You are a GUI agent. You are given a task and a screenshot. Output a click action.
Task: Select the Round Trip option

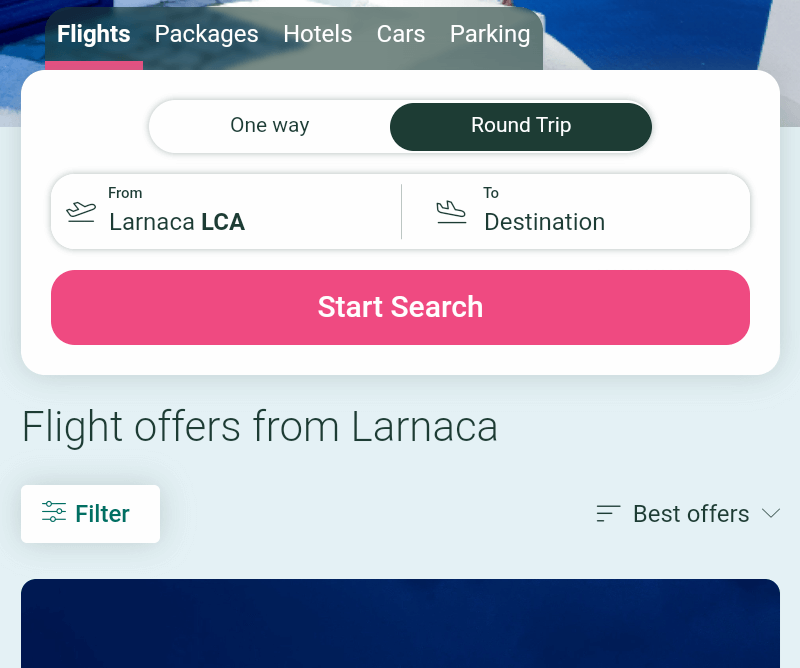(x=521, y=126)
